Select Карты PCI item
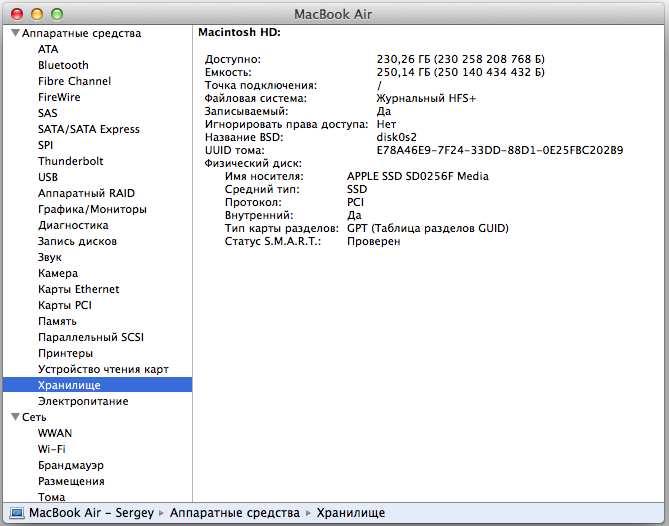The image size is (669, 526). [x=65, y=305]
